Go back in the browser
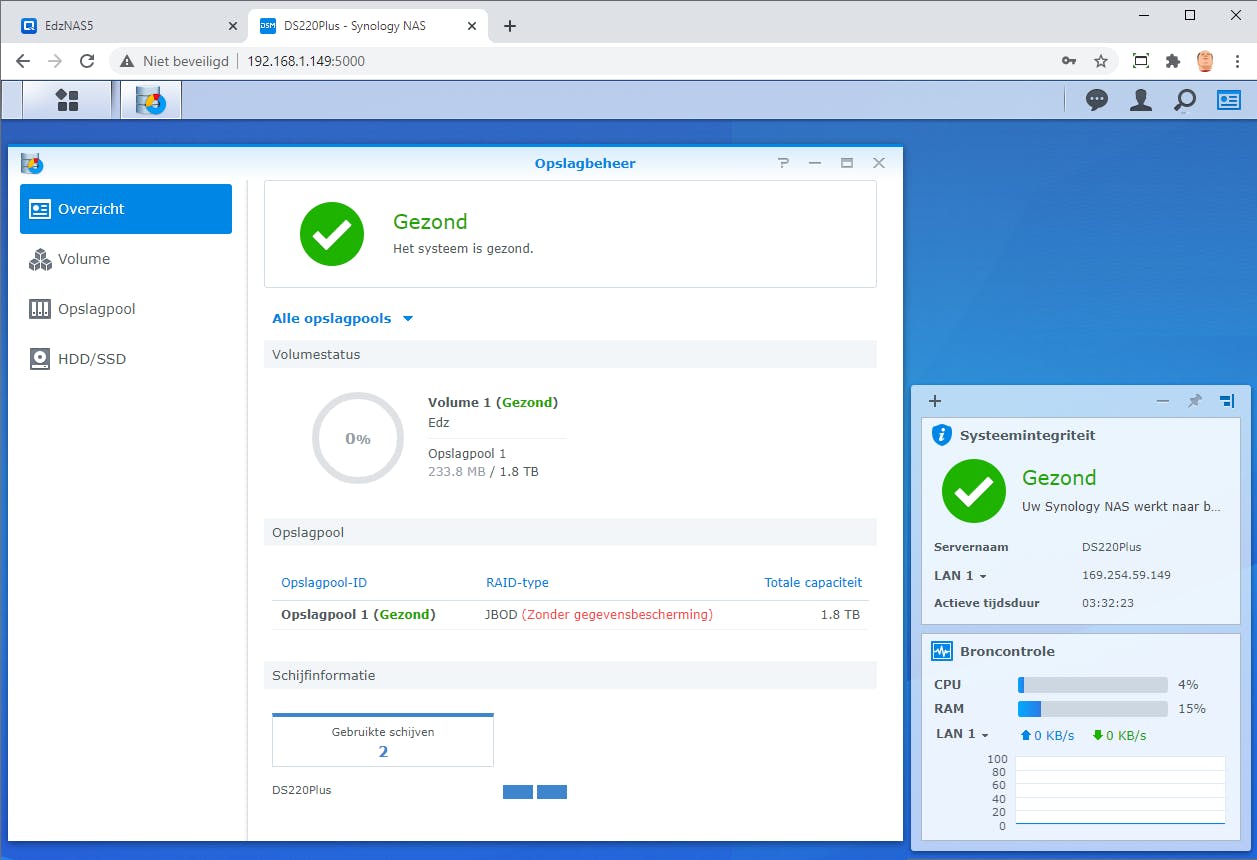The height and width of the screenshot is (860, 1257). (23, 61)
